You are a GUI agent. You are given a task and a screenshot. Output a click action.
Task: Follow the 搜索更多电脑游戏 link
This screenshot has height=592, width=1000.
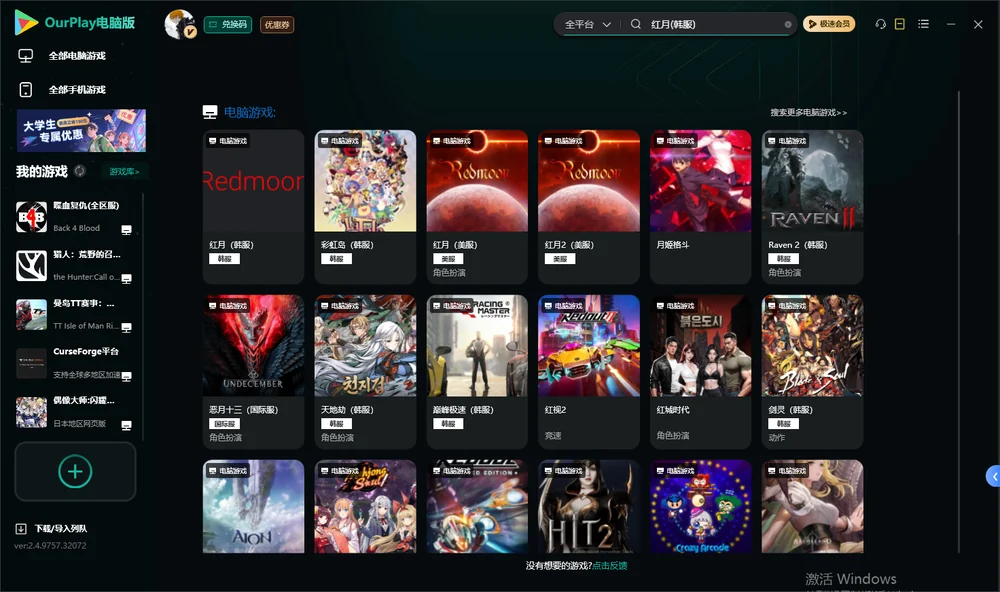(x=808, y=113)
